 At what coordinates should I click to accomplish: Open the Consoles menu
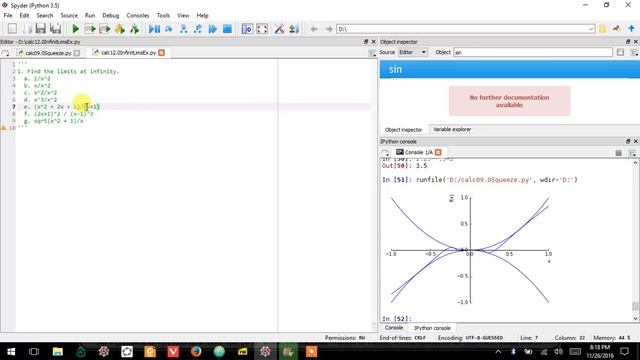pyautogui.click(x=138, y=16)
